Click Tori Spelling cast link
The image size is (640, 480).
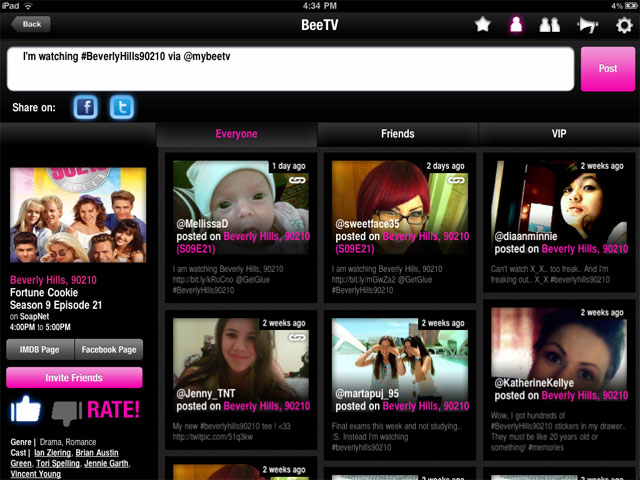[58, 463]
